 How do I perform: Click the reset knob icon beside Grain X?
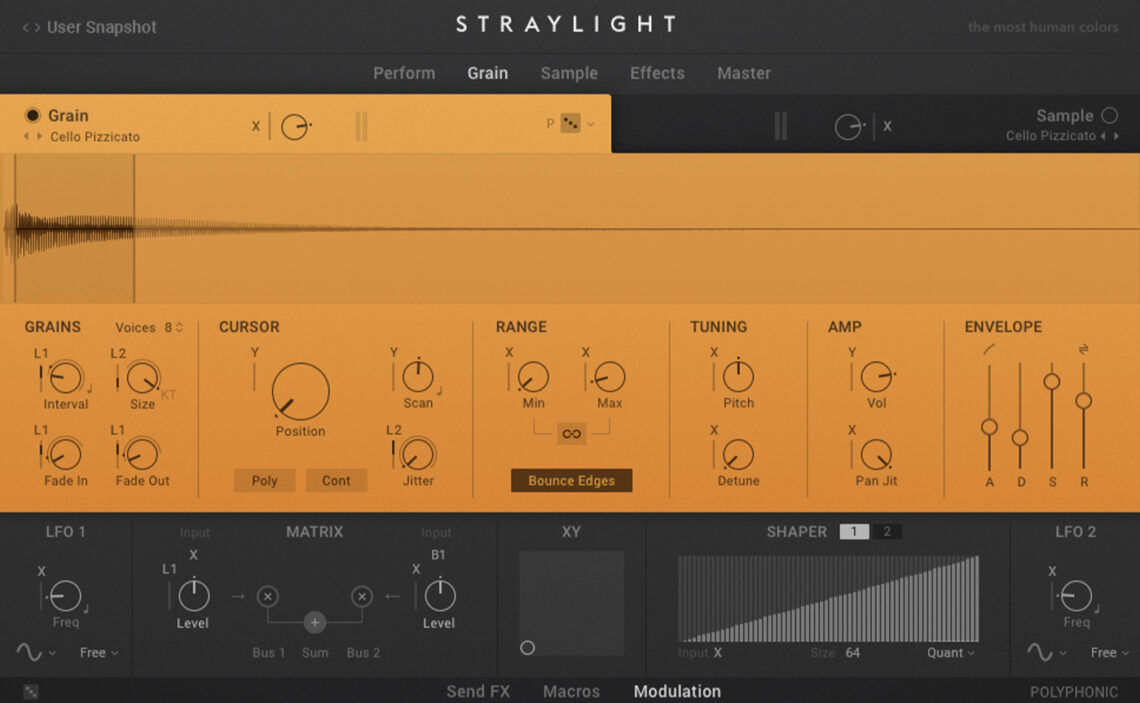point(296,125)
